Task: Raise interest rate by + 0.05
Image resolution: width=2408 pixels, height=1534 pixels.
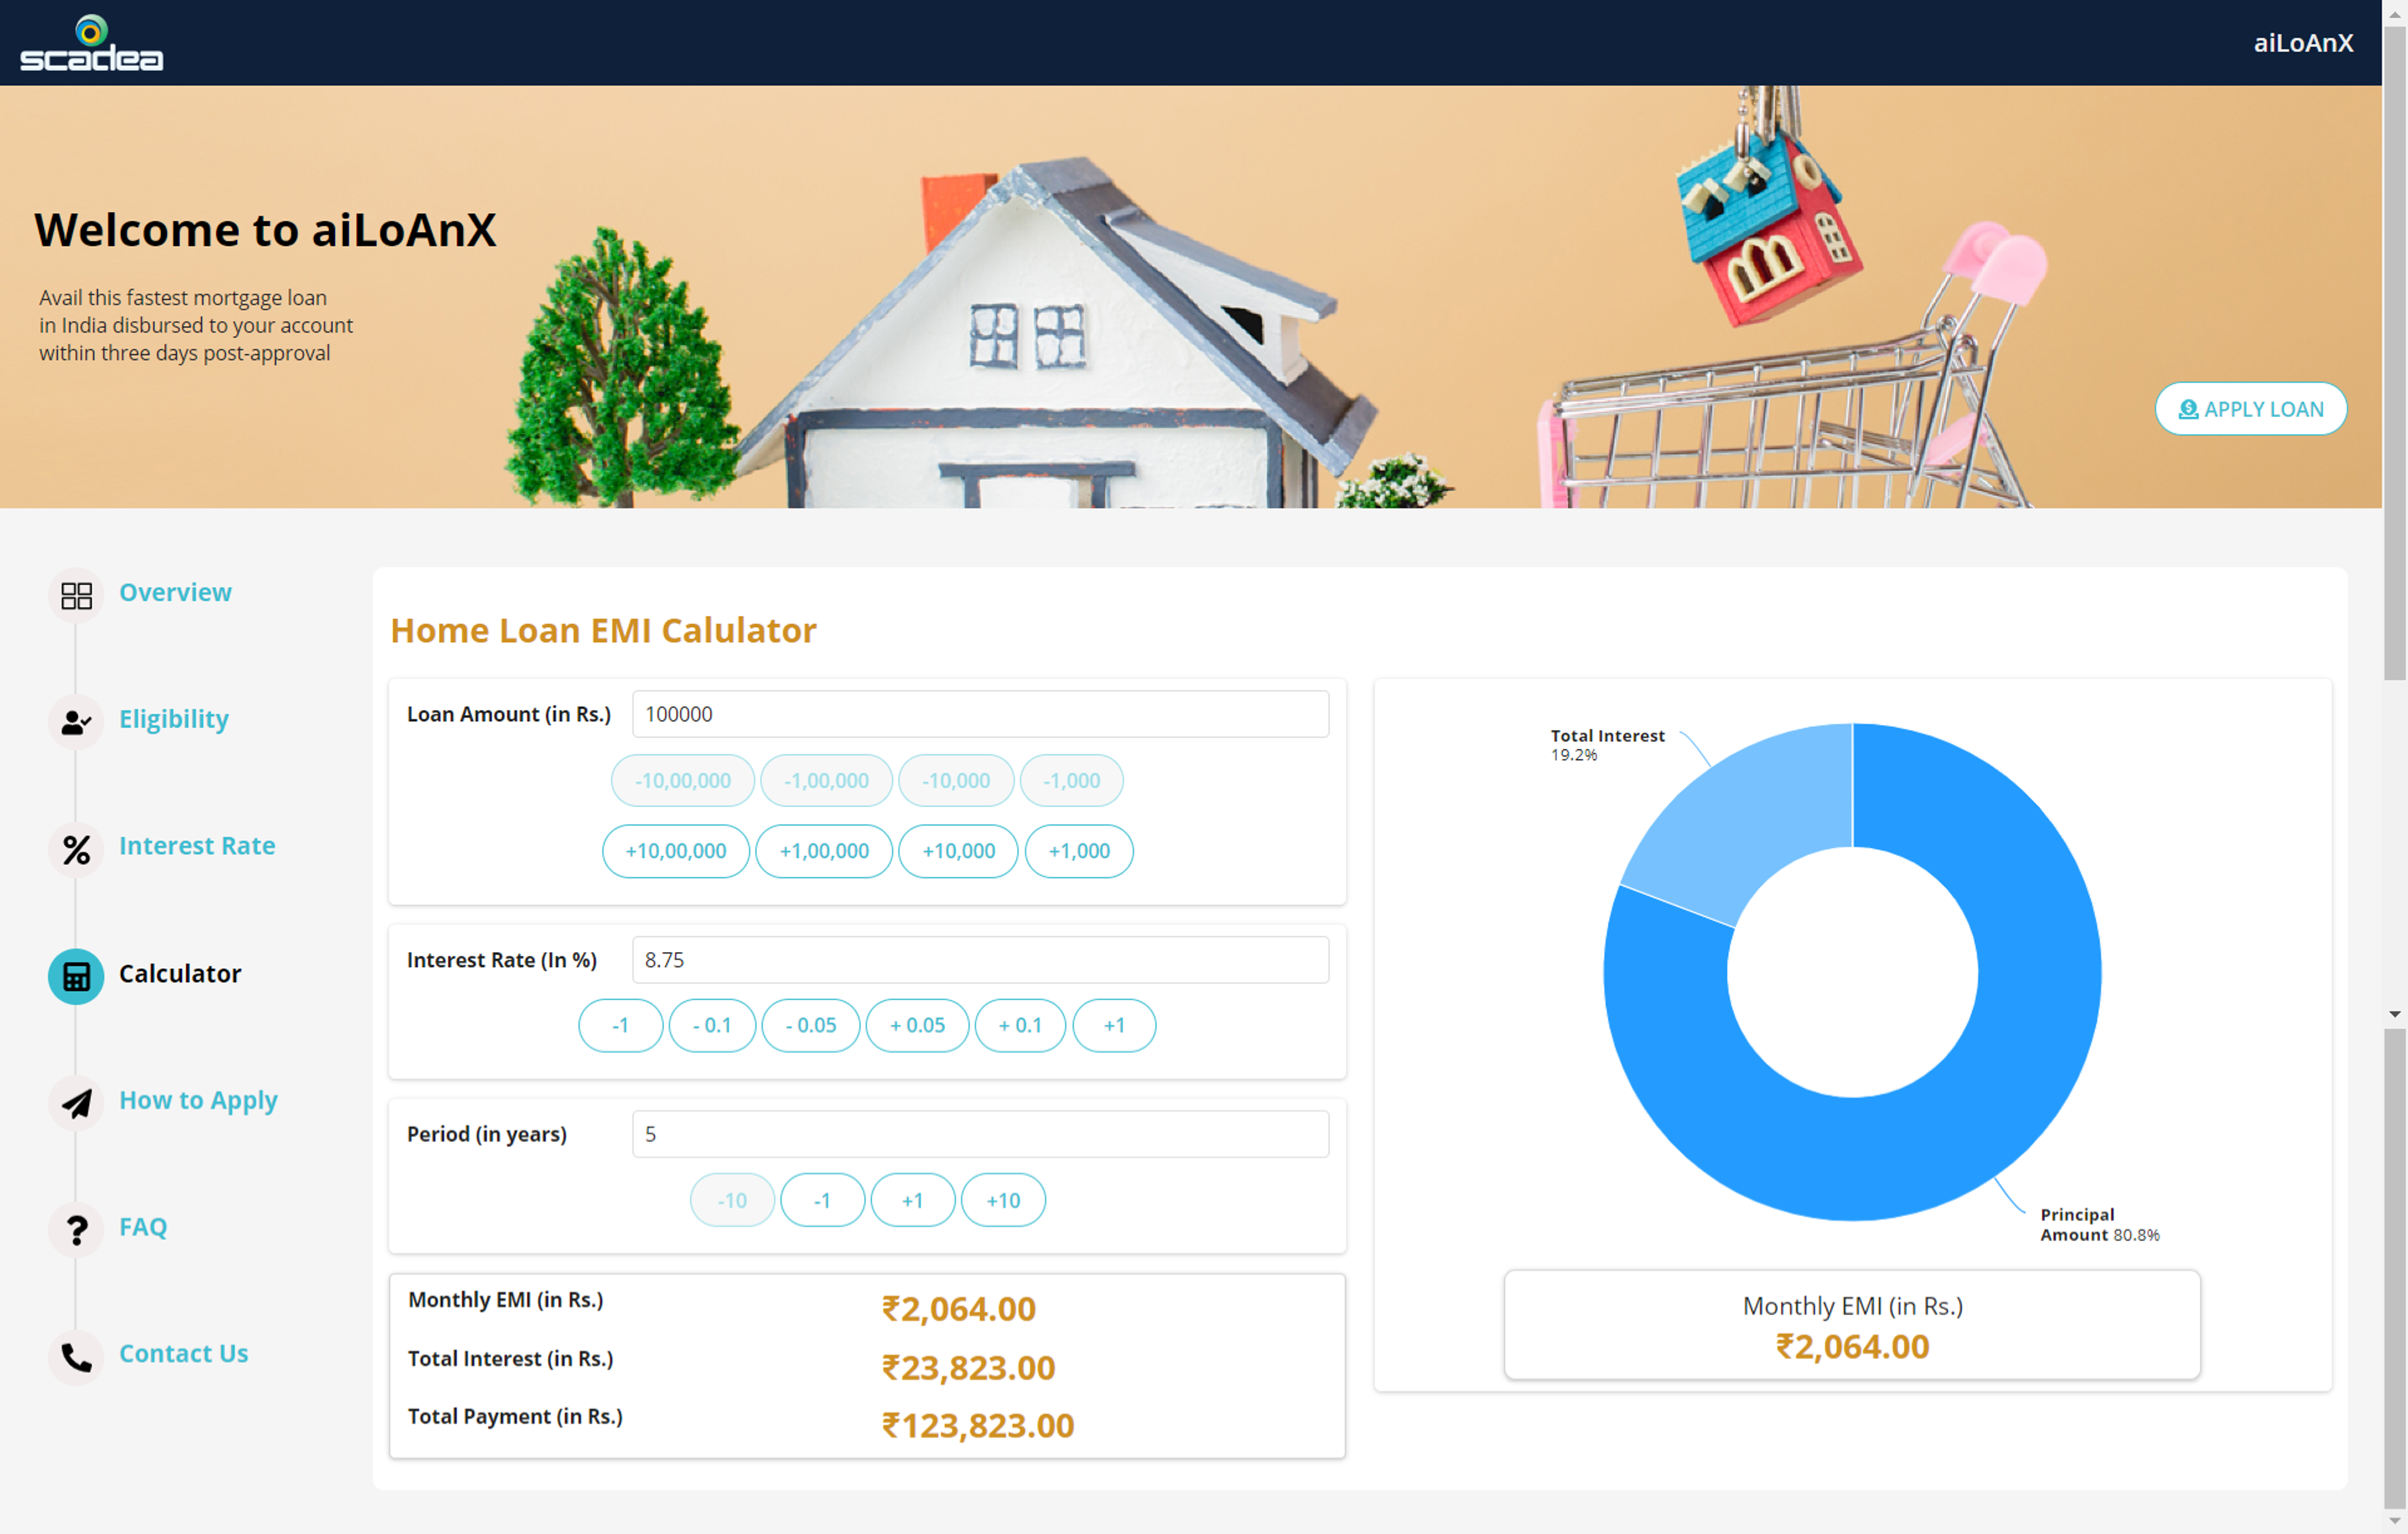Action: tap(917, 1025)
